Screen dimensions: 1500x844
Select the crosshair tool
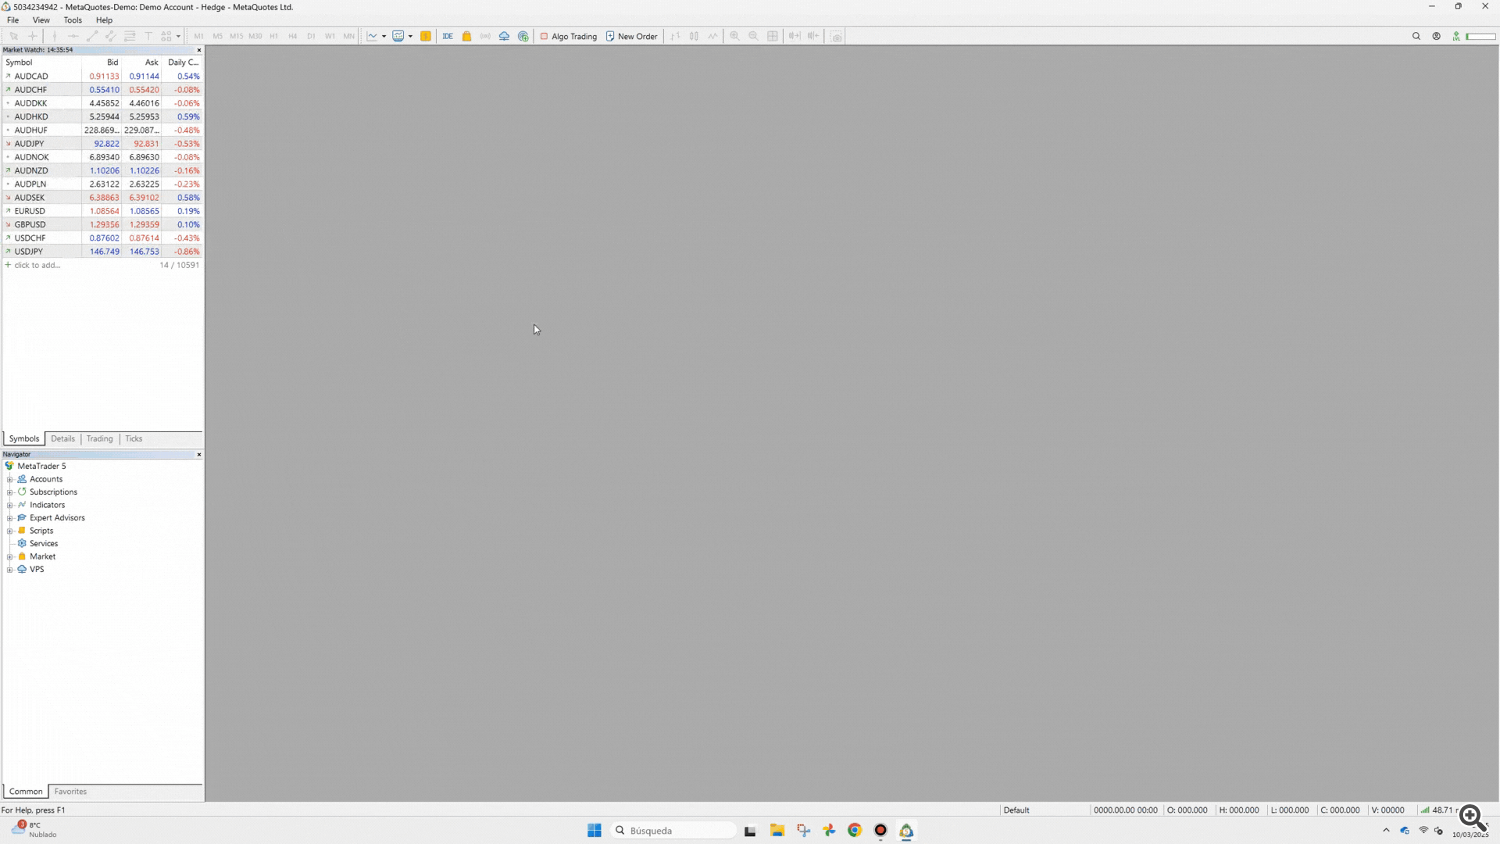(33, 36)
